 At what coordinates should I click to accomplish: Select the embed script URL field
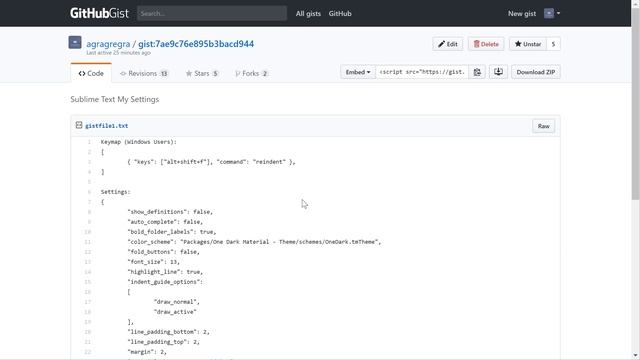coord(422,72)
